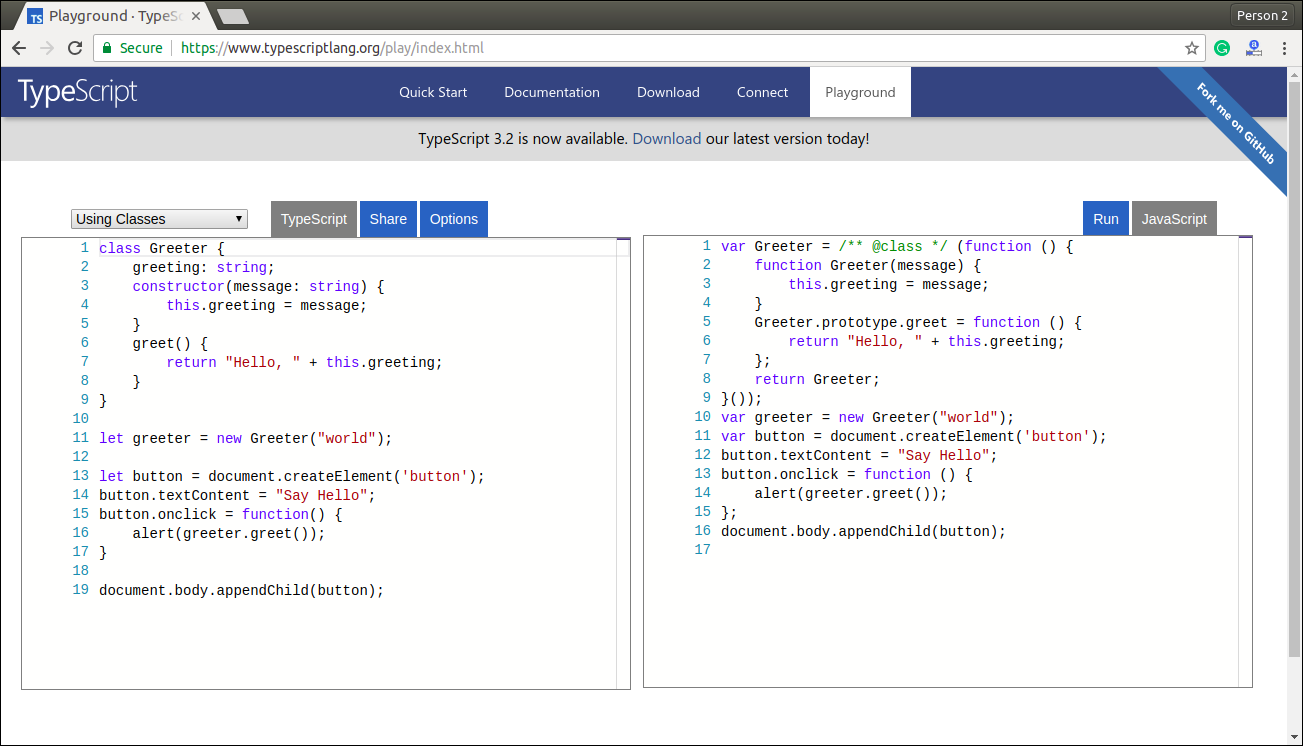Run the compiled code
This screenshot has height=746, width=1303.
tap(1106, 219)
